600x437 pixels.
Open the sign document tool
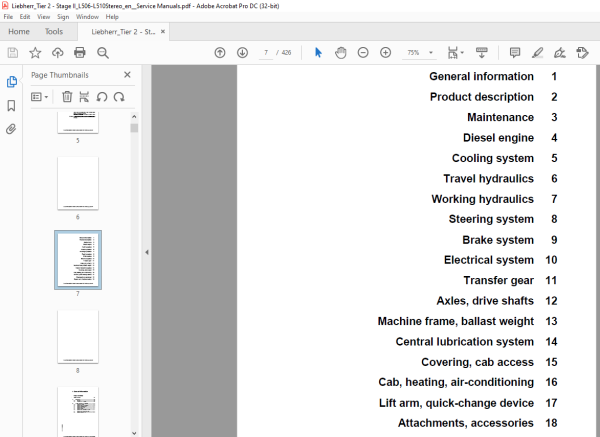click(559, 52)
